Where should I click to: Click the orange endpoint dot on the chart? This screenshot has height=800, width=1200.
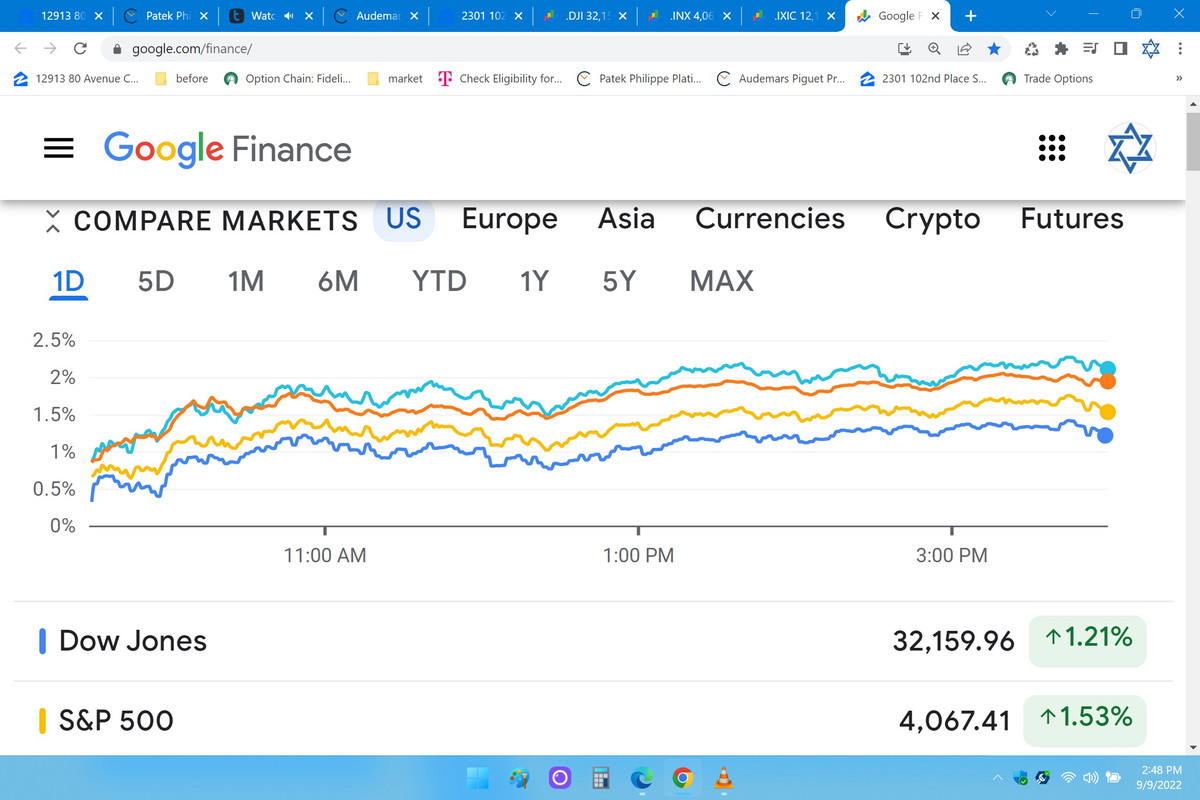click(x=1108, y=382)
